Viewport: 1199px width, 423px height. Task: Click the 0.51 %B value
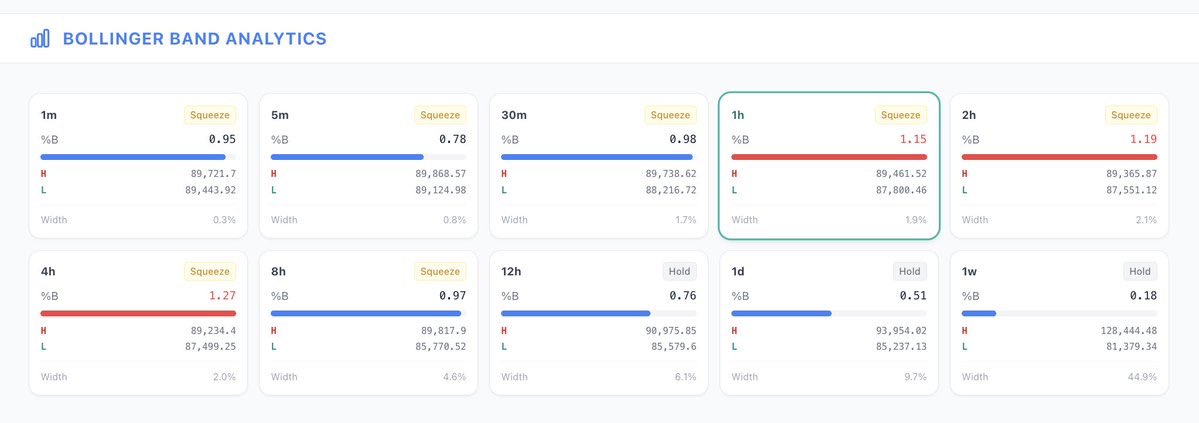pyautogui.click(x=913, y=295)
